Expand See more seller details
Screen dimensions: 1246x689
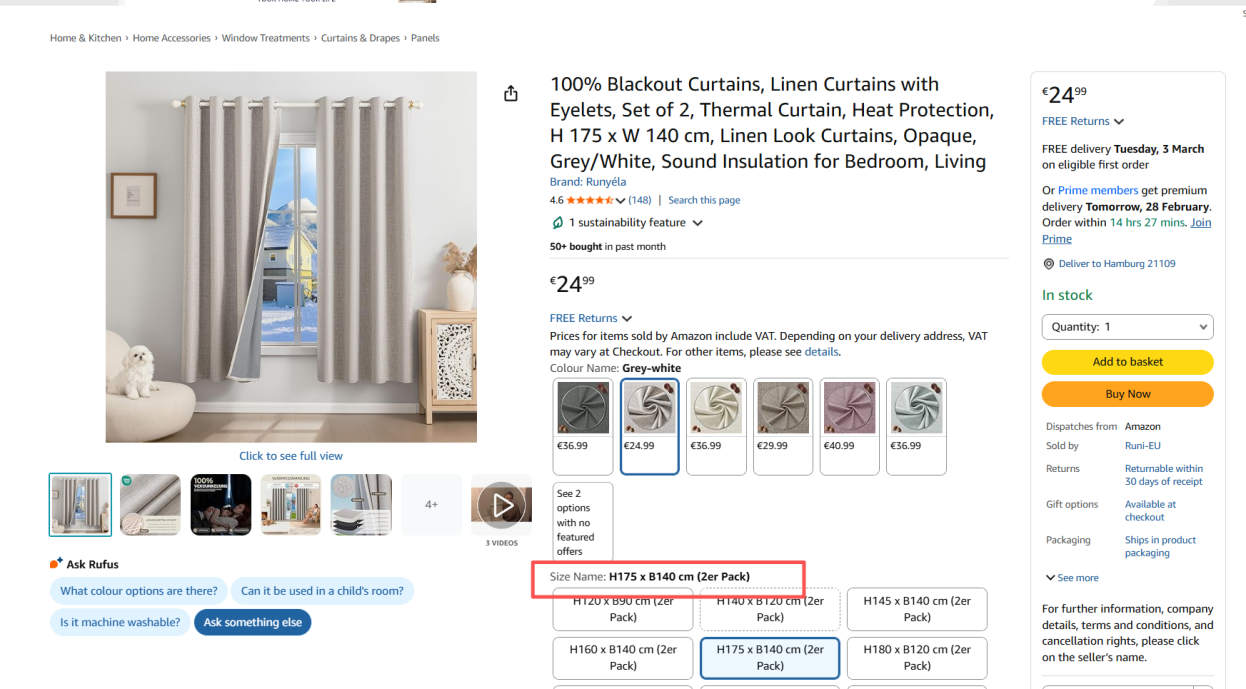(x=1071, y=578)
